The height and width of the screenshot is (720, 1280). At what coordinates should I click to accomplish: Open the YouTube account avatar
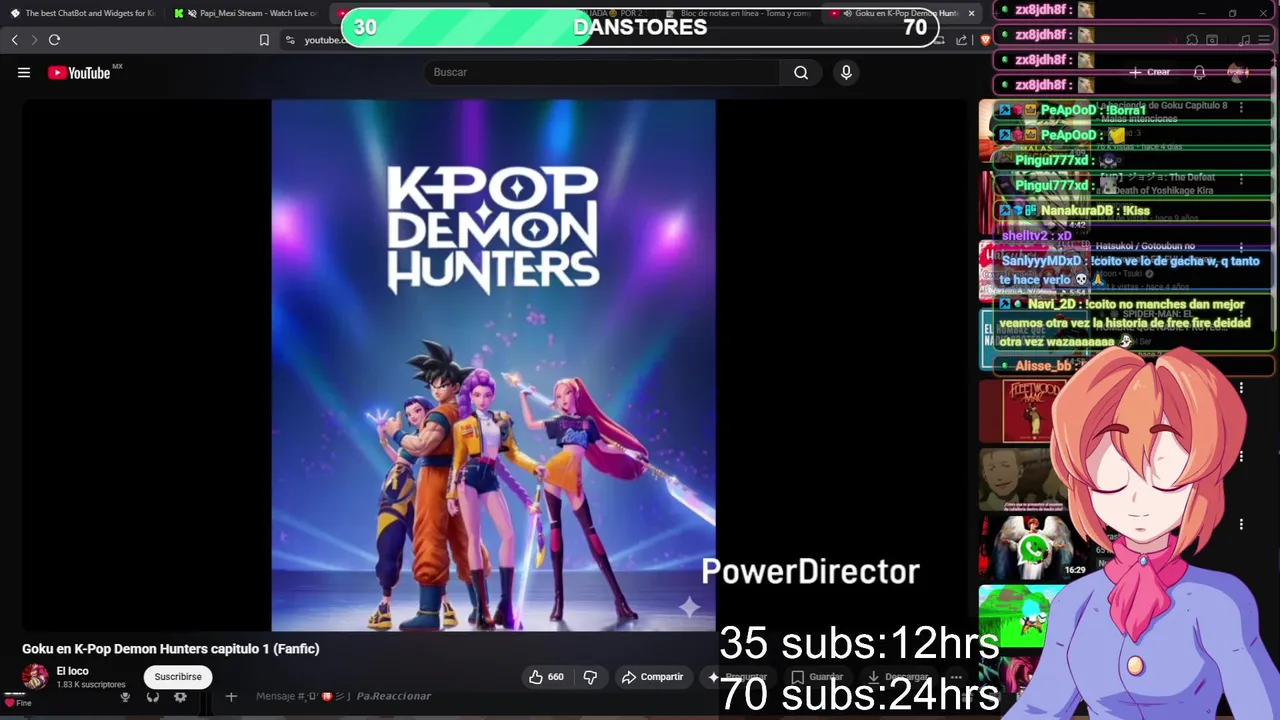1238,72
